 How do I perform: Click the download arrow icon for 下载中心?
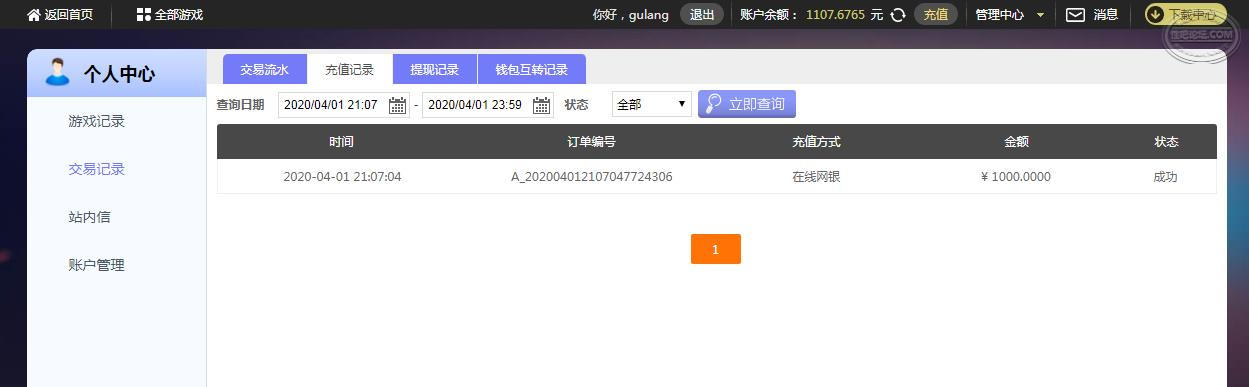point(1155,15)
